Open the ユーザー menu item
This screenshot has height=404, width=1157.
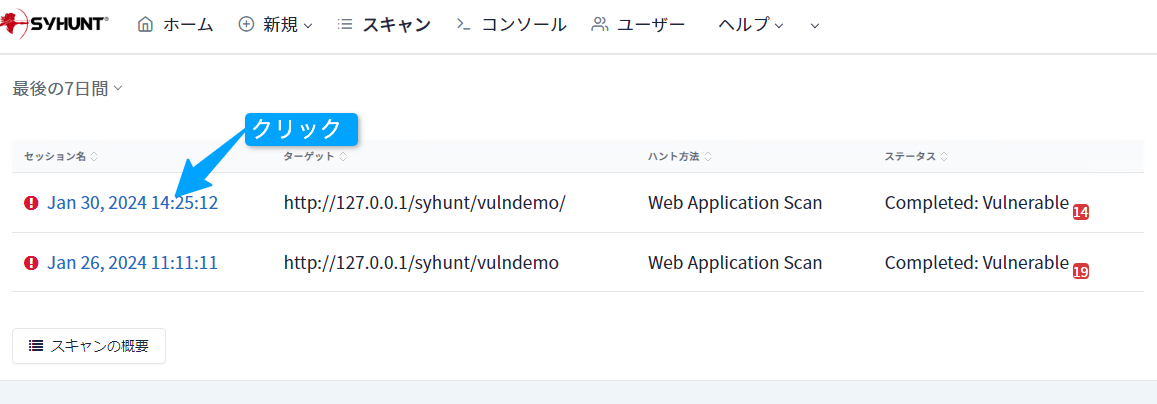coord(651,24)
